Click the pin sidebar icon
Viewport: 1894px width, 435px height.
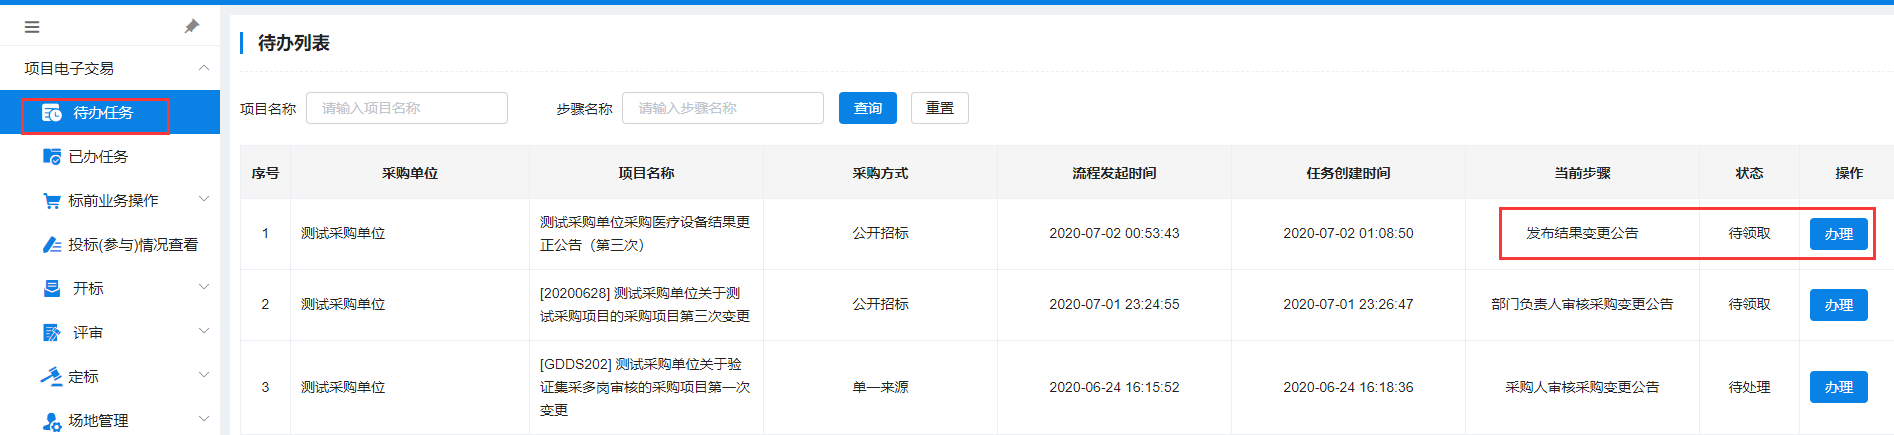coord(192,27)
